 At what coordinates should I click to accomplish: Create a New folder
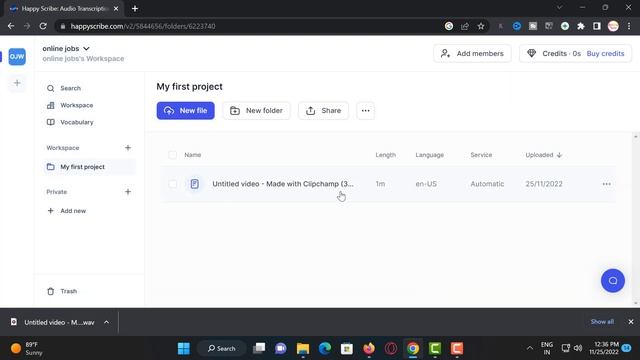pyautogui.click(x=256, y=111)
